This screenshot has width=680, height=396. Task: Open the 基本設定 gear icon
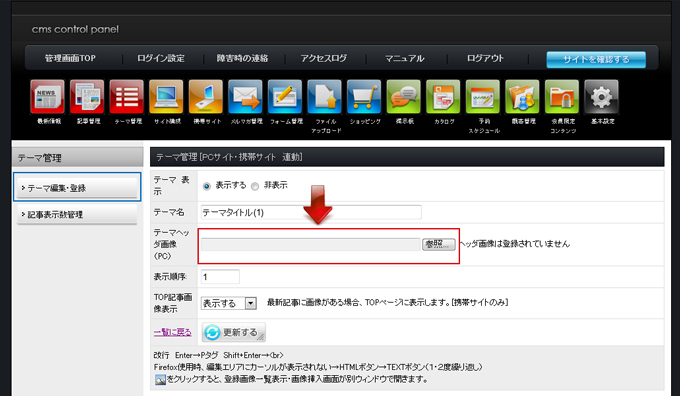coord(602,96)
